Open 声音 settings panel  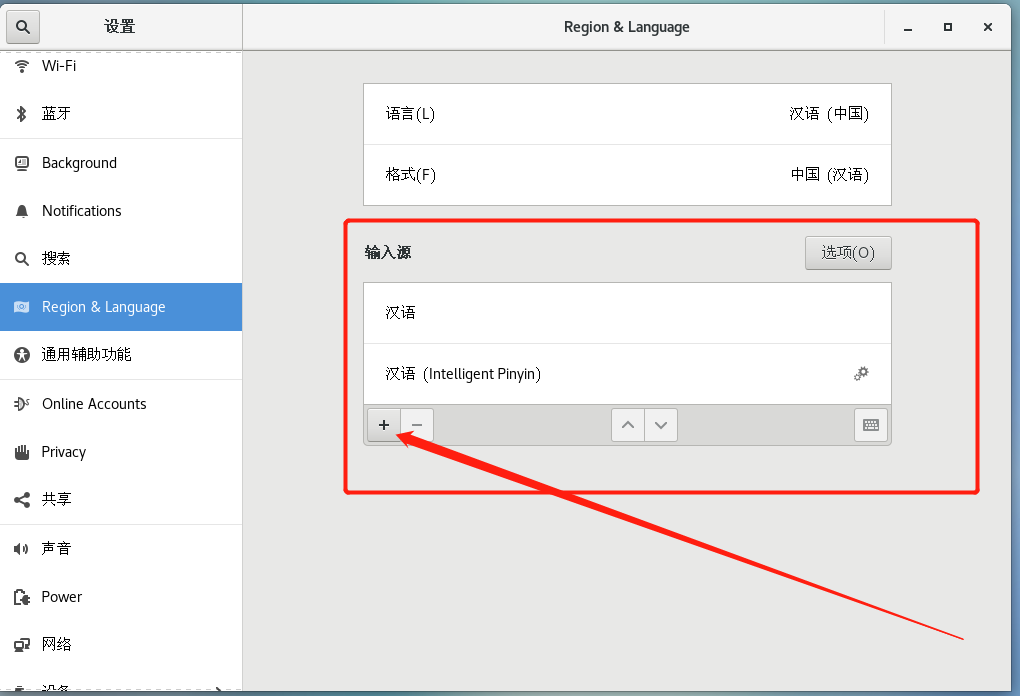[121, 549]
